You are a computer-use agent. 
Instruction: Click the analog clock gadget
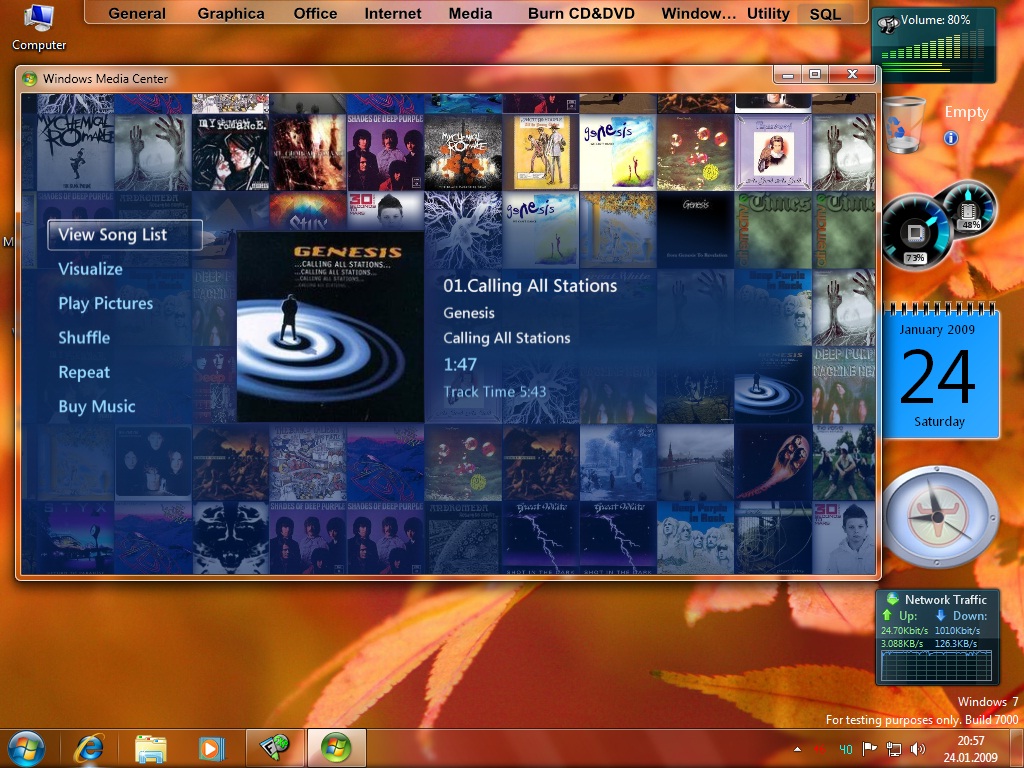tap(938, 517)
